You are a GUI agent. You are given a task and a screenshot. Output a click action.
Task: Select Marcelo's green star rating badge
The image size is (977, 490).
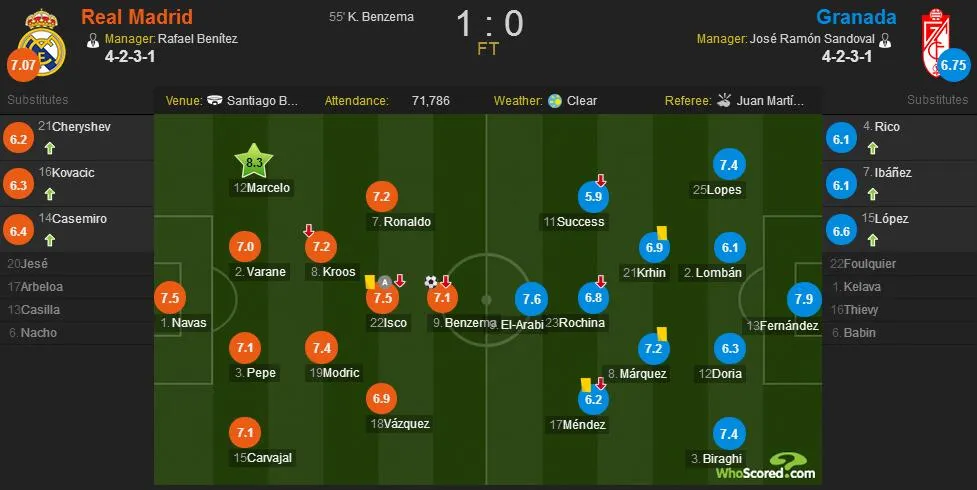coord(254,162)
